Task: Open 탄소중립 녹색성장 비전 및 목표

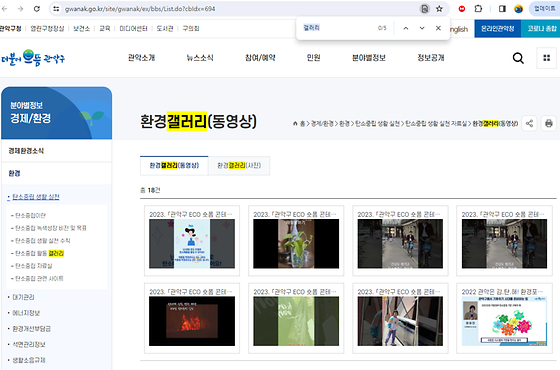Action: coord(51,228)
